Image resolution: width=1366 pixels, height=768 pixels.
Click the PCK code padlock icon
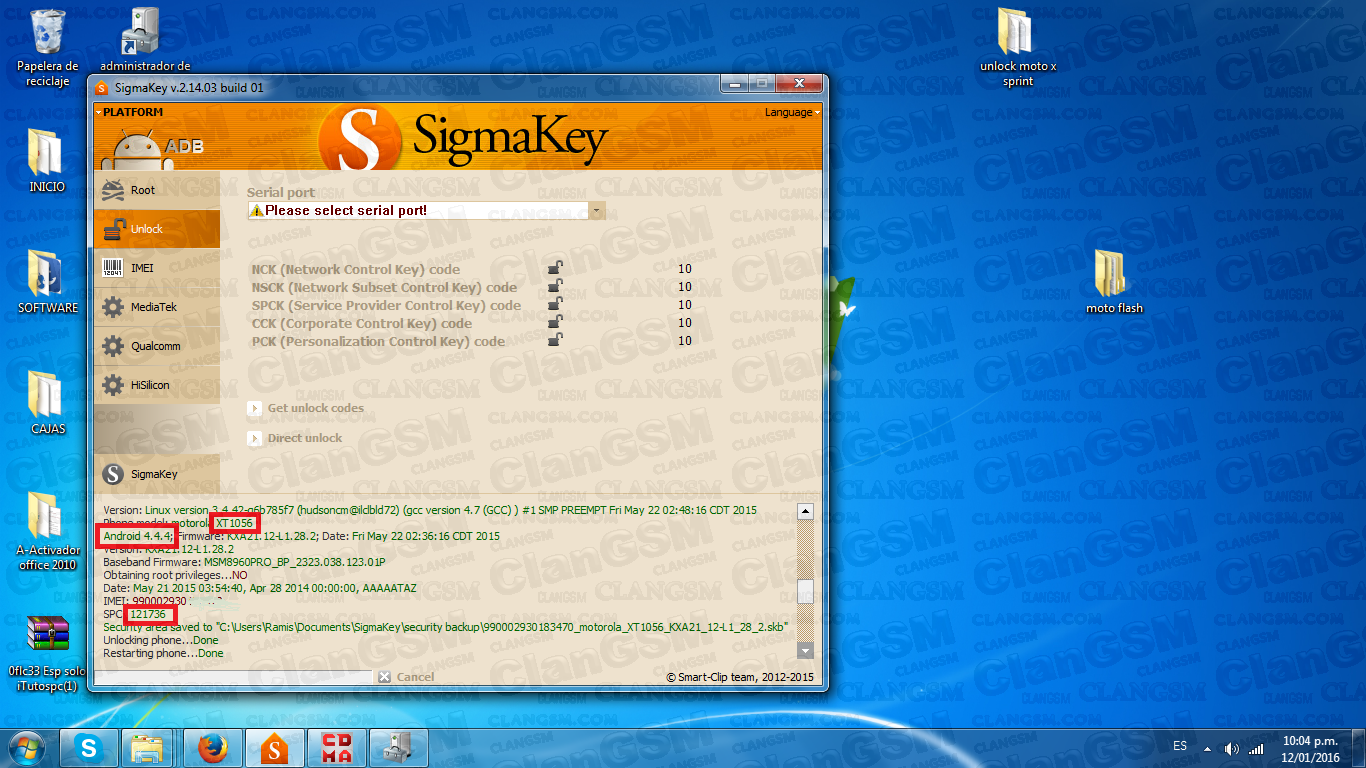[554, 340]
